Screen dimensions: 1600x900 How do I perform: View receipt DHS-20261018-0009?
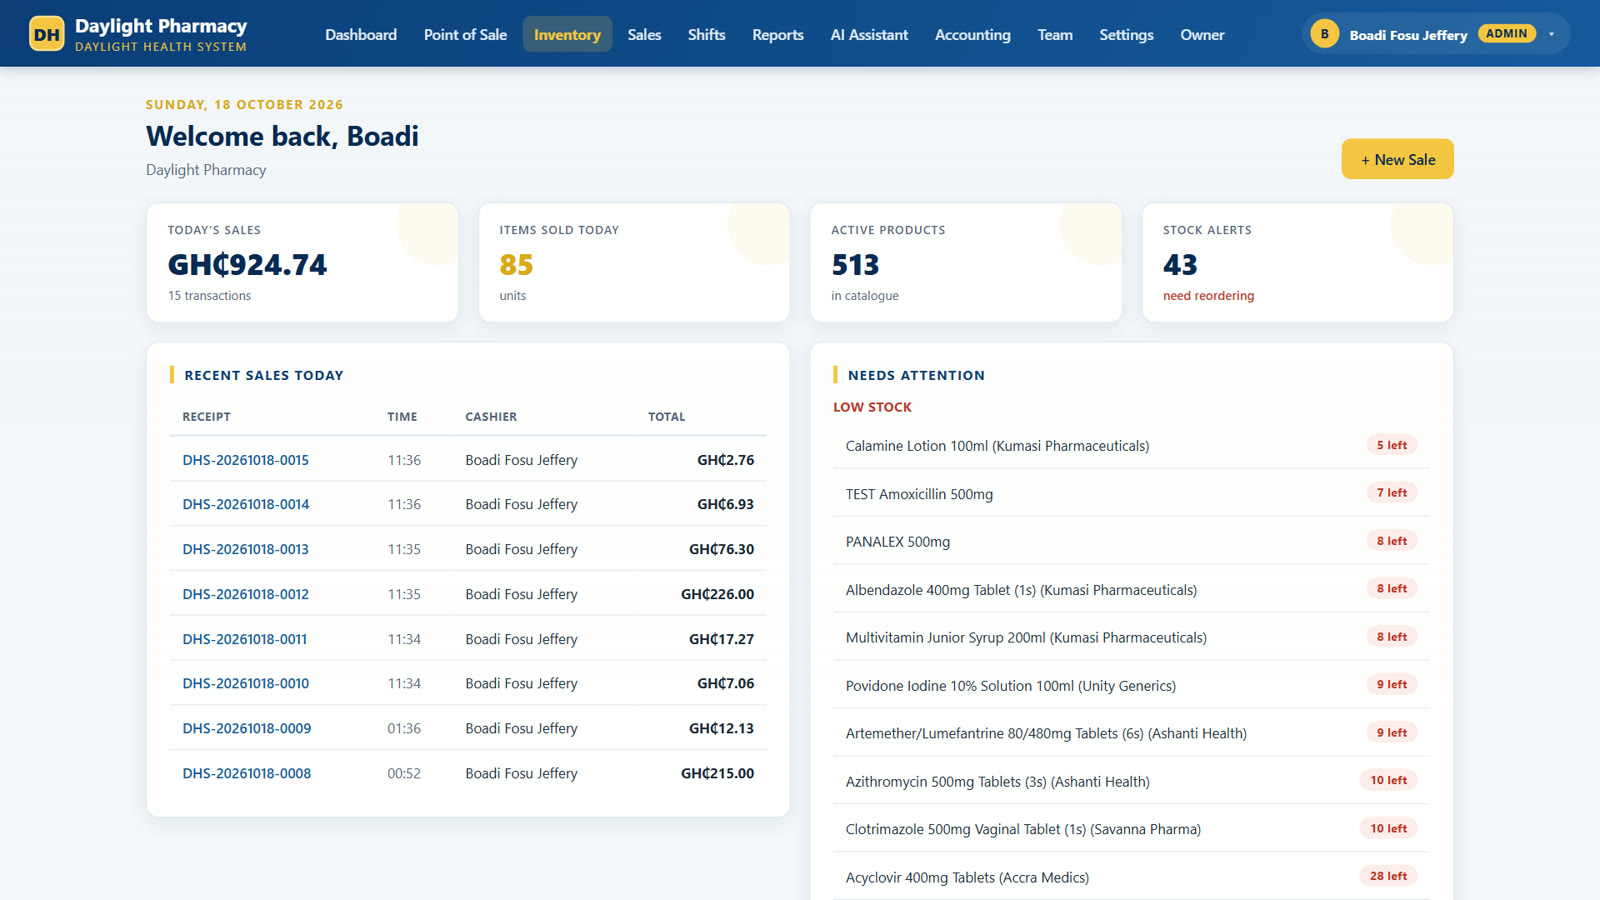[246, 728]
